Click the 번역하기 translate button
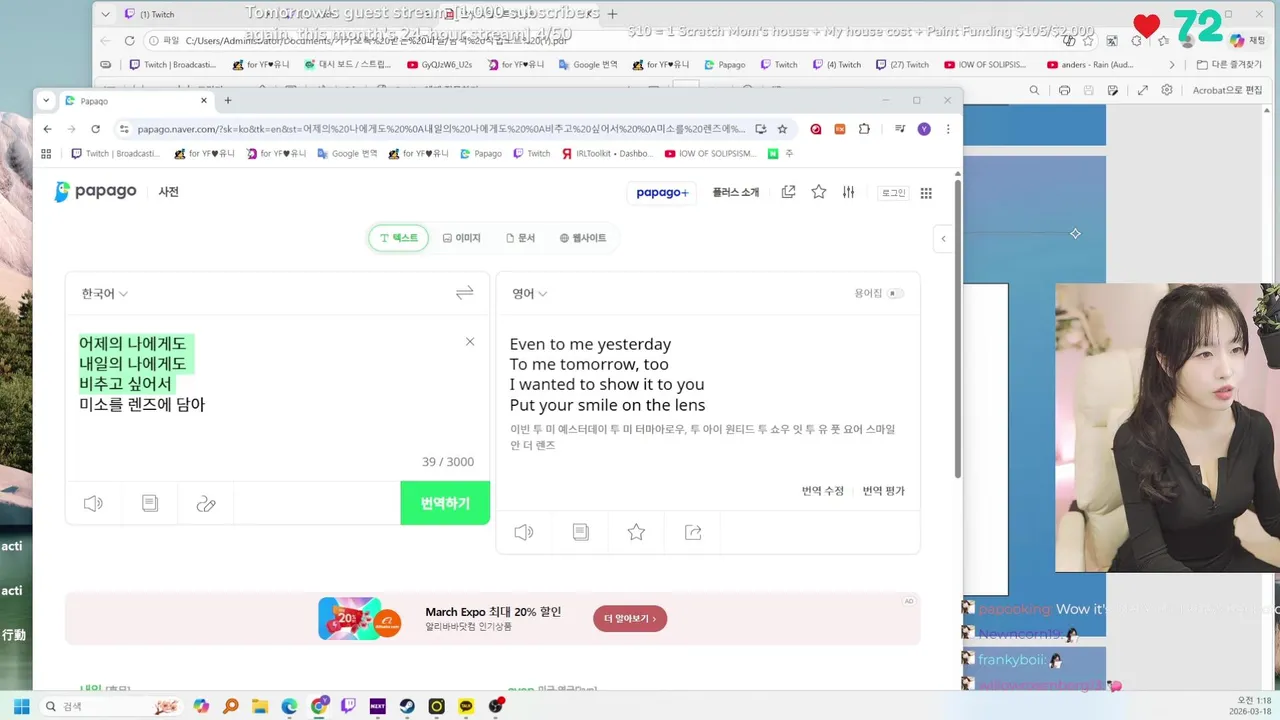The height and width of the screenshot is (720, 1280). point(445,503)
